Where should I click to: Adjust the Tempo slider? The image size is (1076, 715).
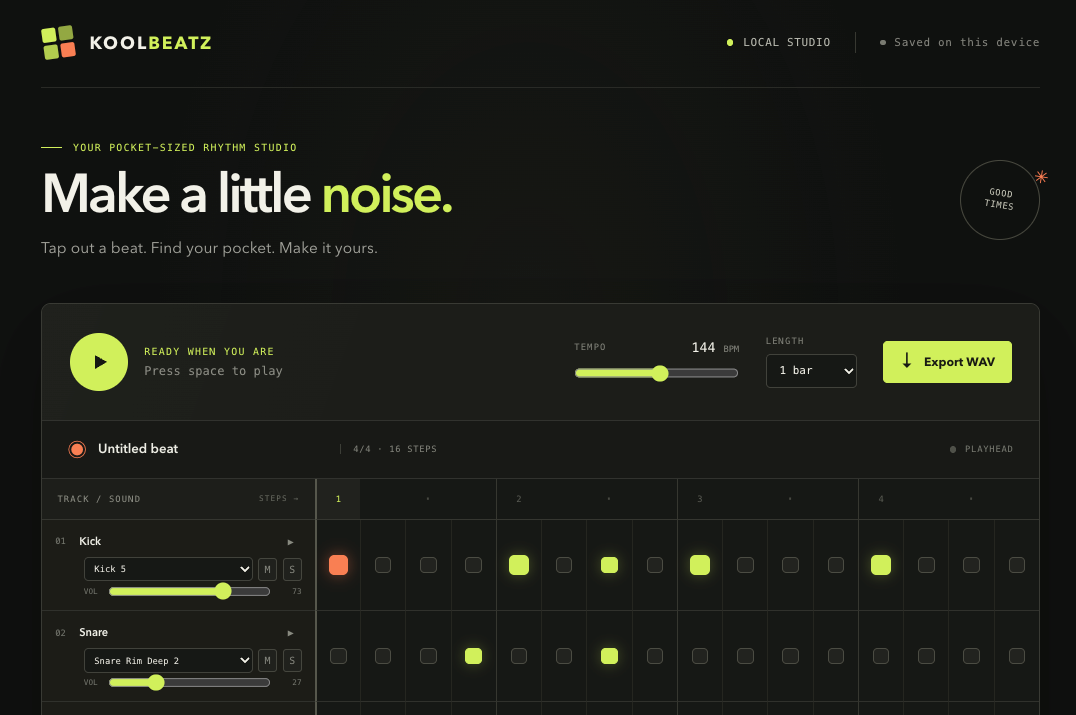656,373
